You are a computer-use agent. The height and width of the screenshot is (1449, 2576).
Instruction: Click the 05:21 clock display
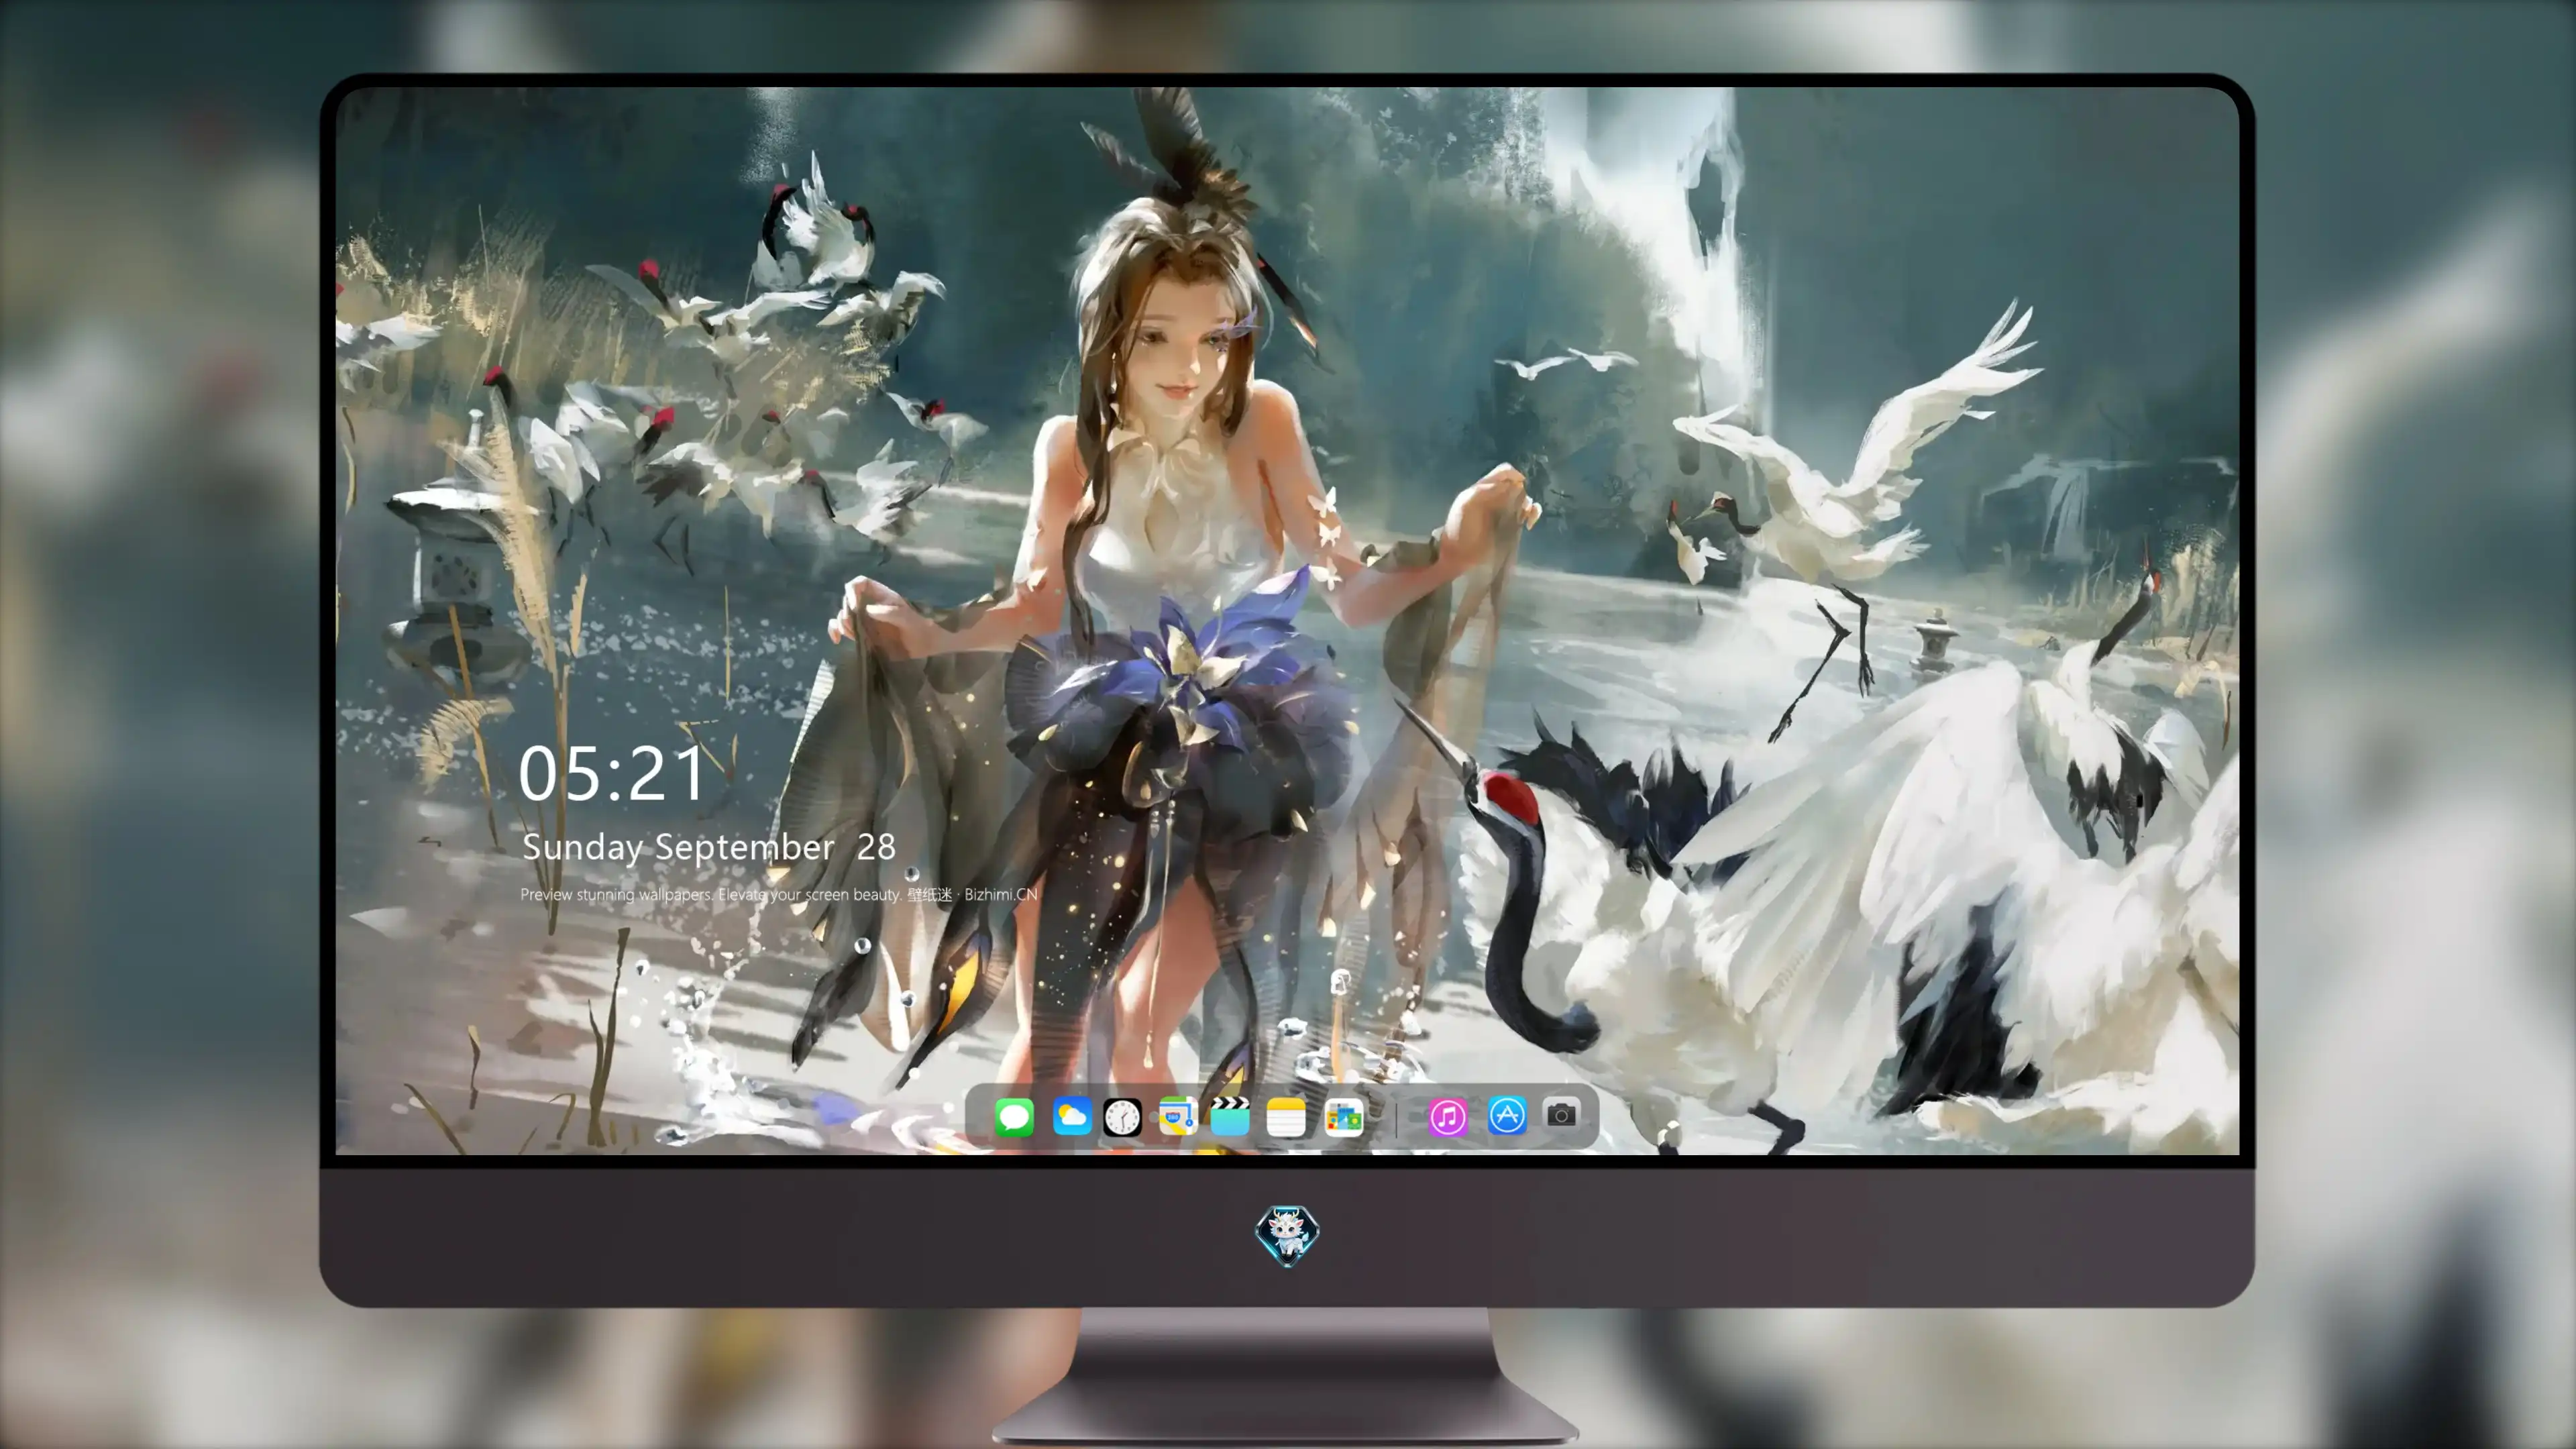point(612,774)
